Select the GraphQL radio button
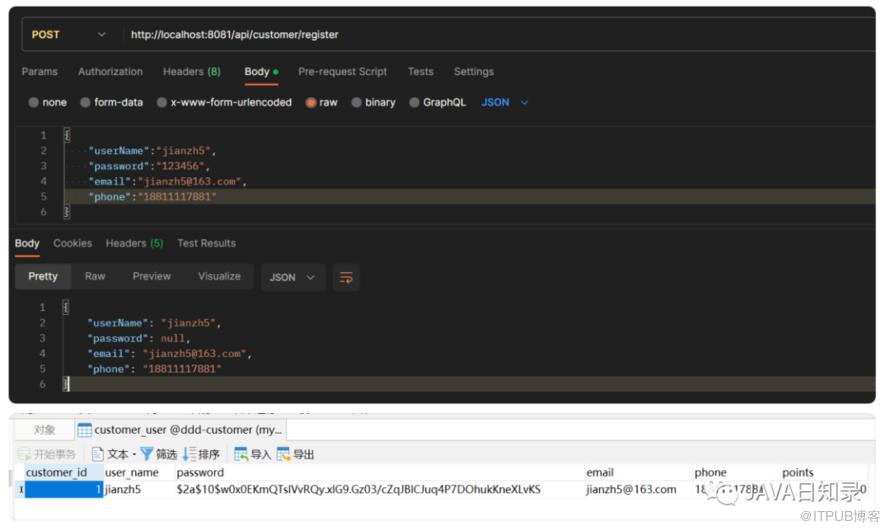 tap(414, 103)
